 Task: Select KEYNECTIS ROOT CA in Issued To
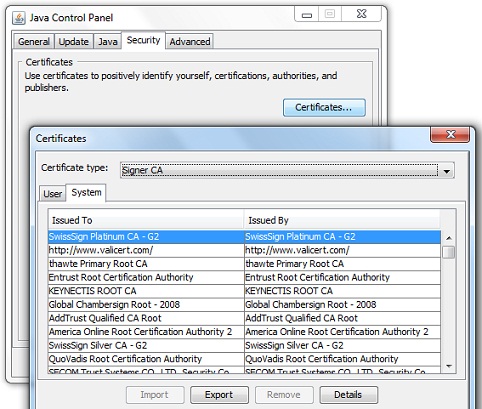146,291
